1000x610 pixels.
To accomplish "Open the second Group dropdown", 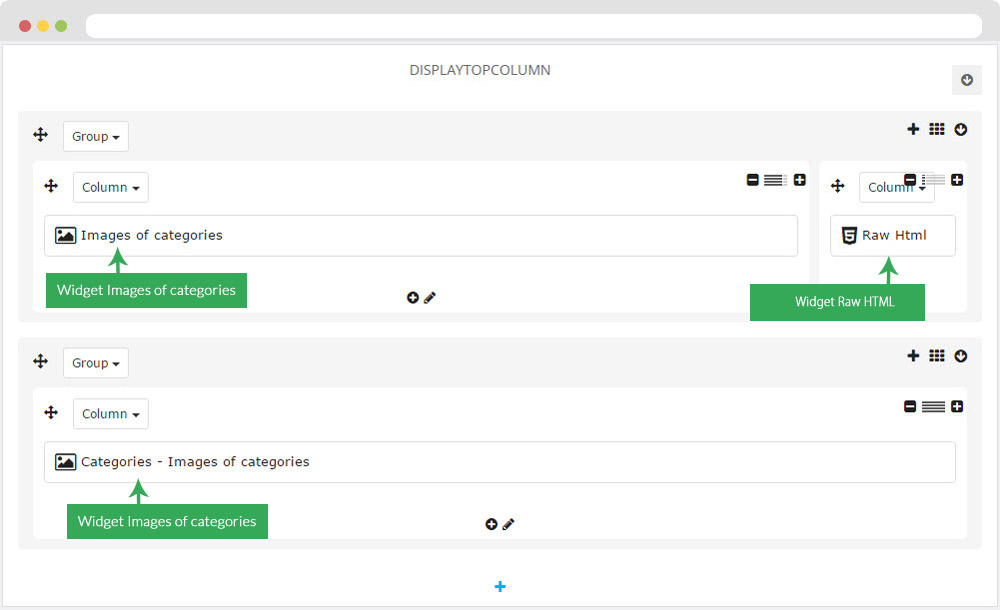I will point(96,363).
